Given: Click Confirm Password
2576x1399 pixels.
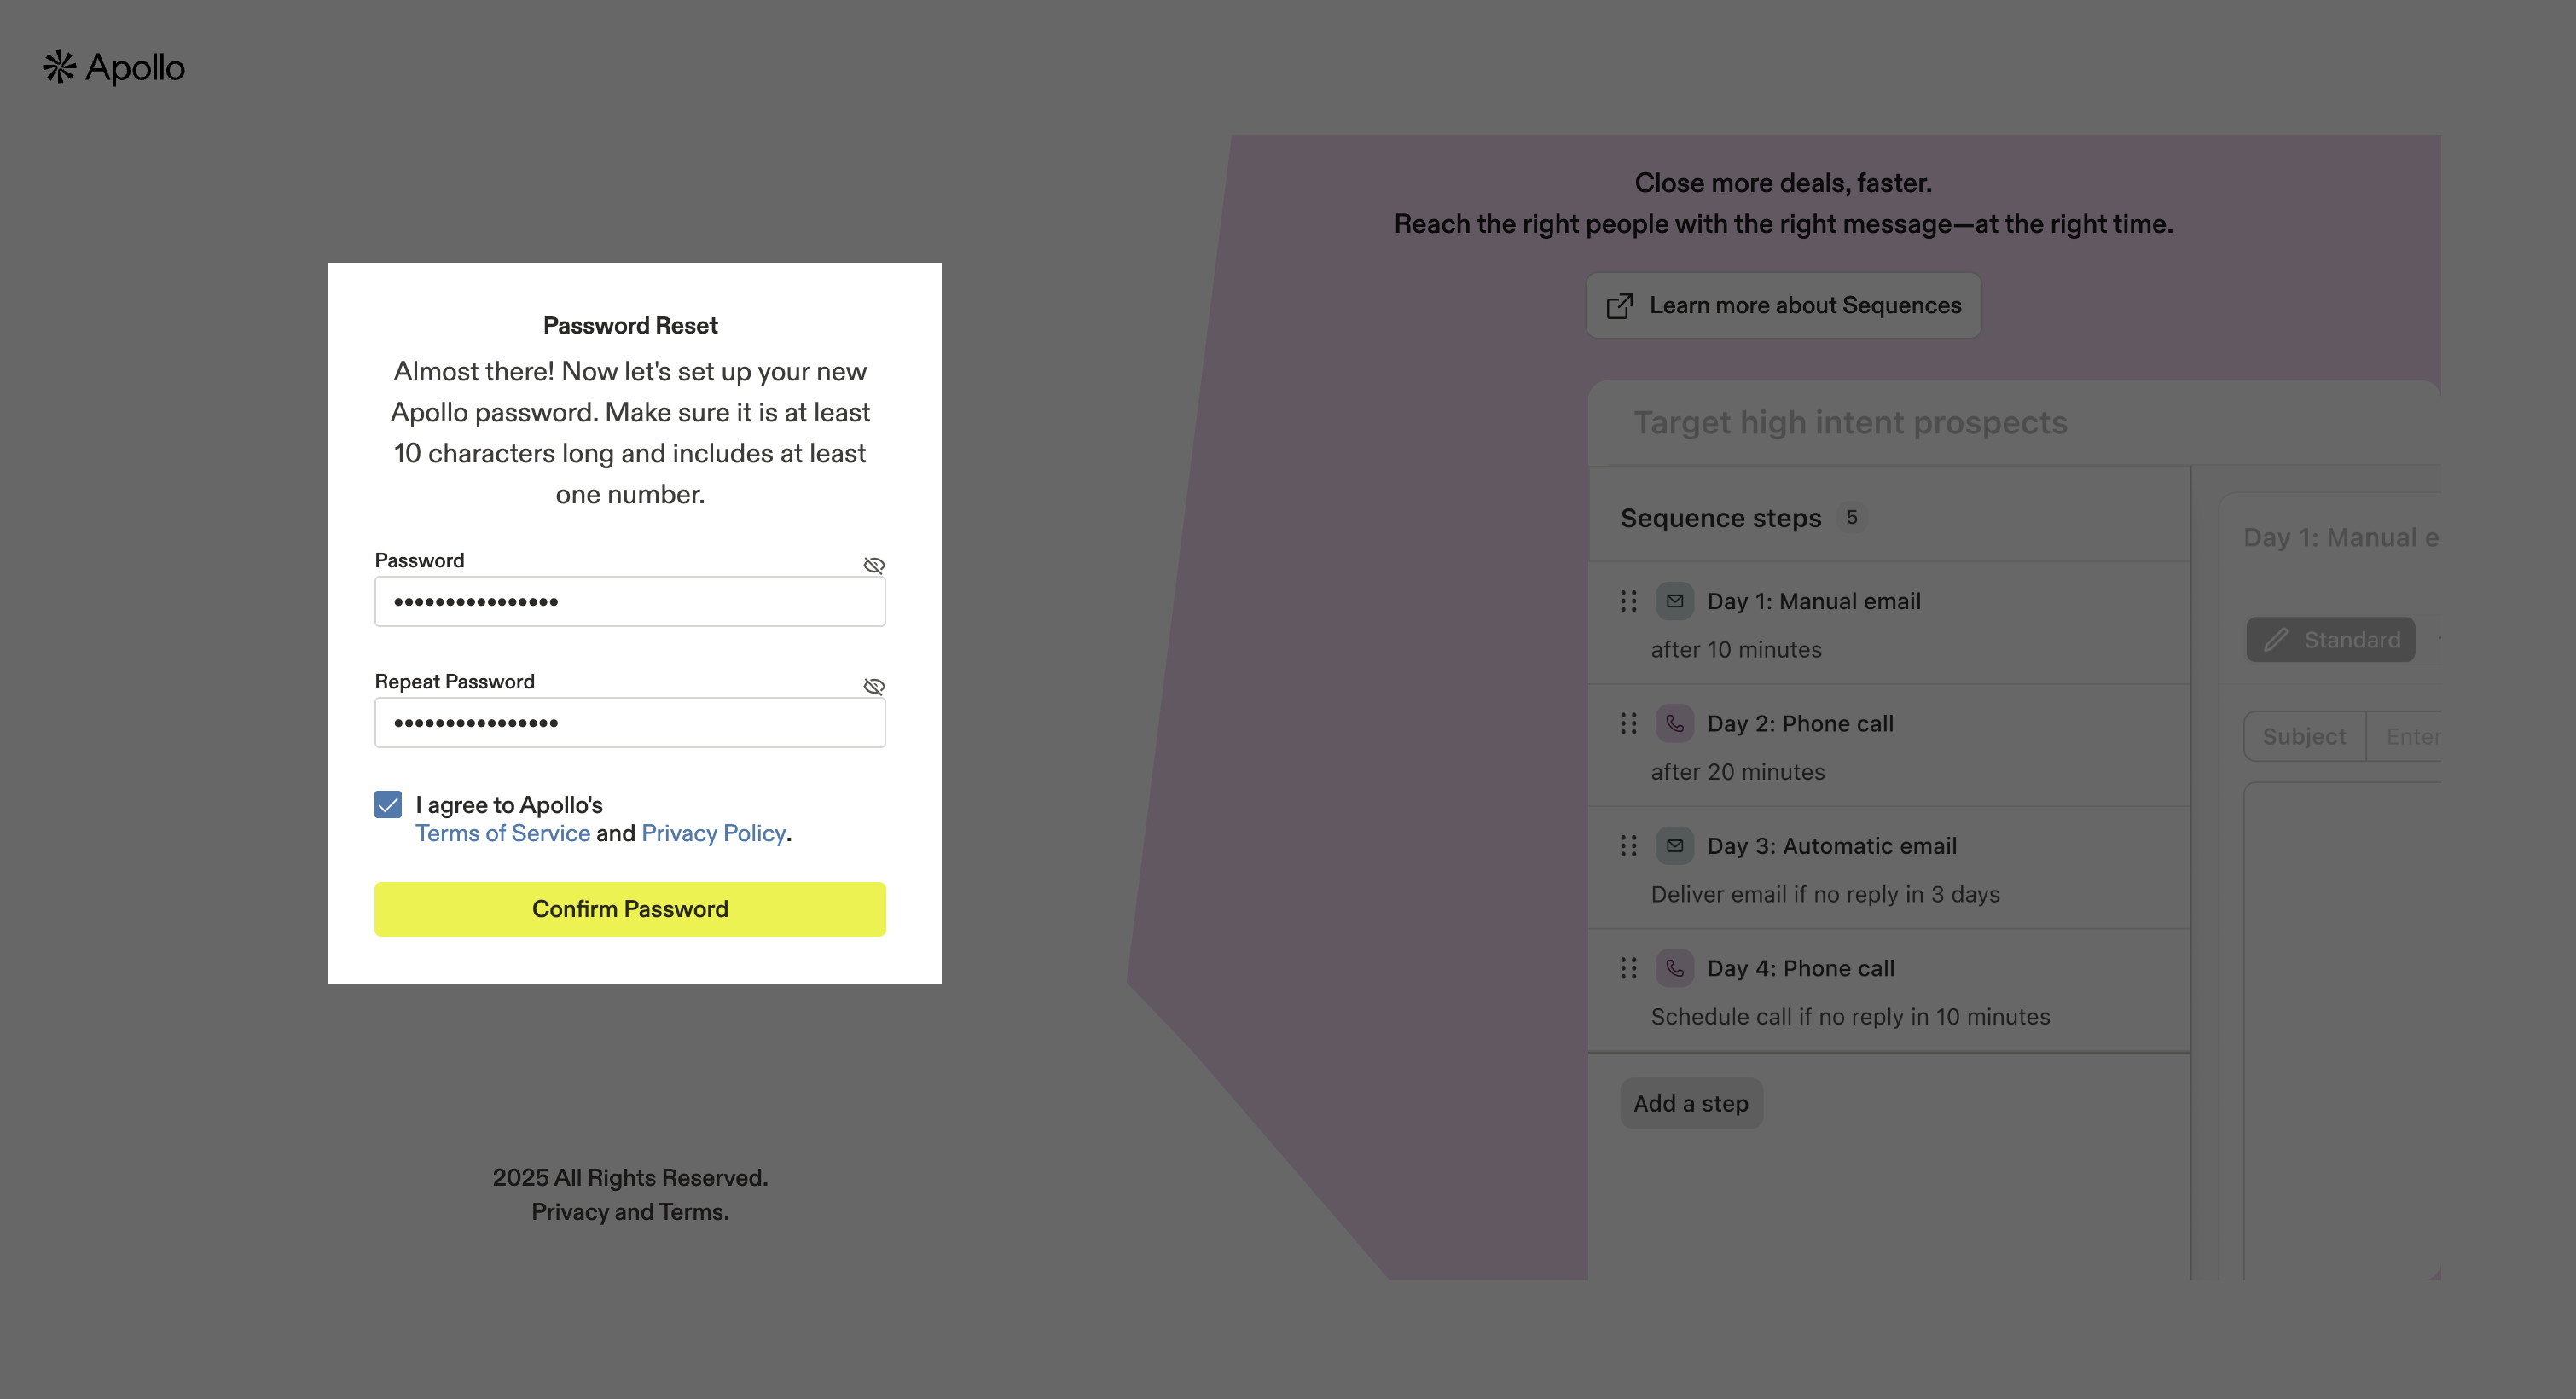Looking at the screenshot, I should [x=630, y=909].
